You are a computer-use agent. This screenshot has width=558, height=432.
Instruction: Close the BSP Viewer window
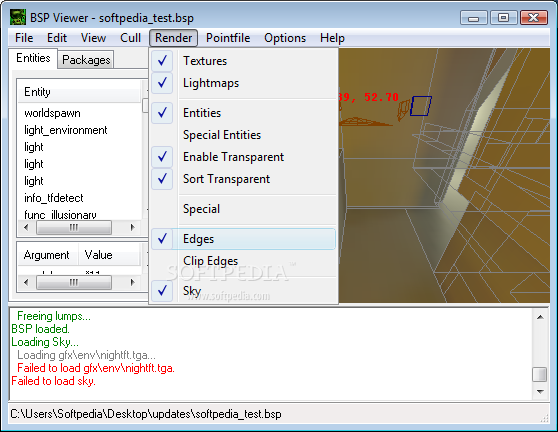pyautogui.click(x=533, y=18)
